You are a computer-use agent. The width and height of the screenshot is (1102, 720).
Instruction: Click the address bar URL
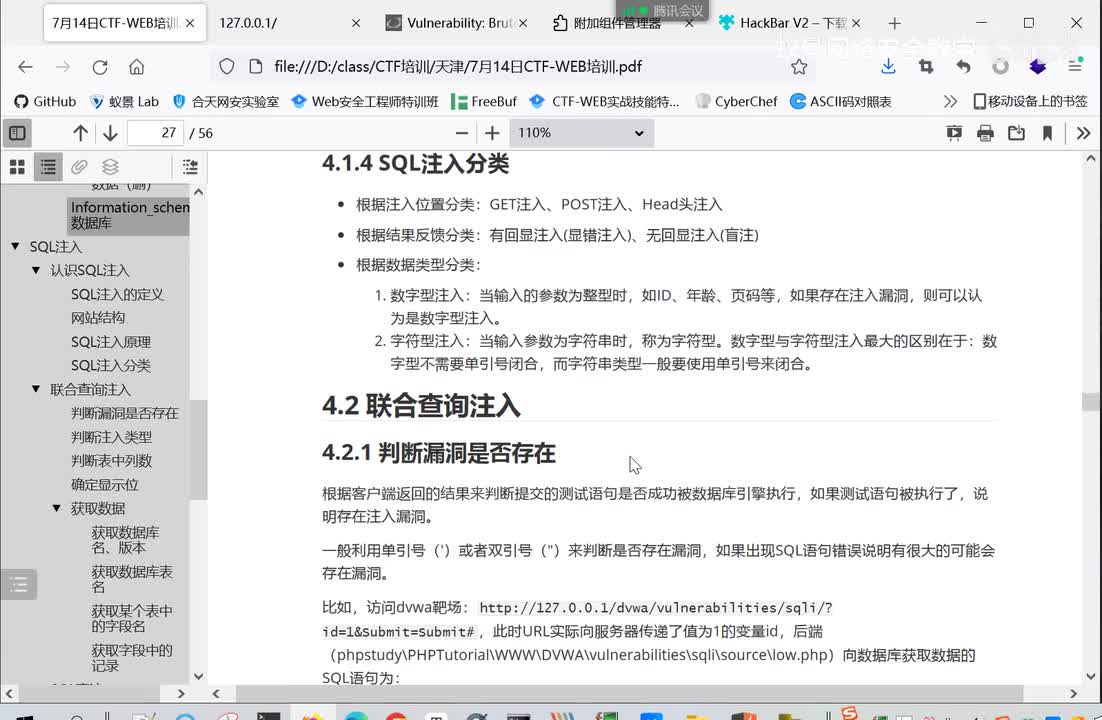click(x=458, y=67)
